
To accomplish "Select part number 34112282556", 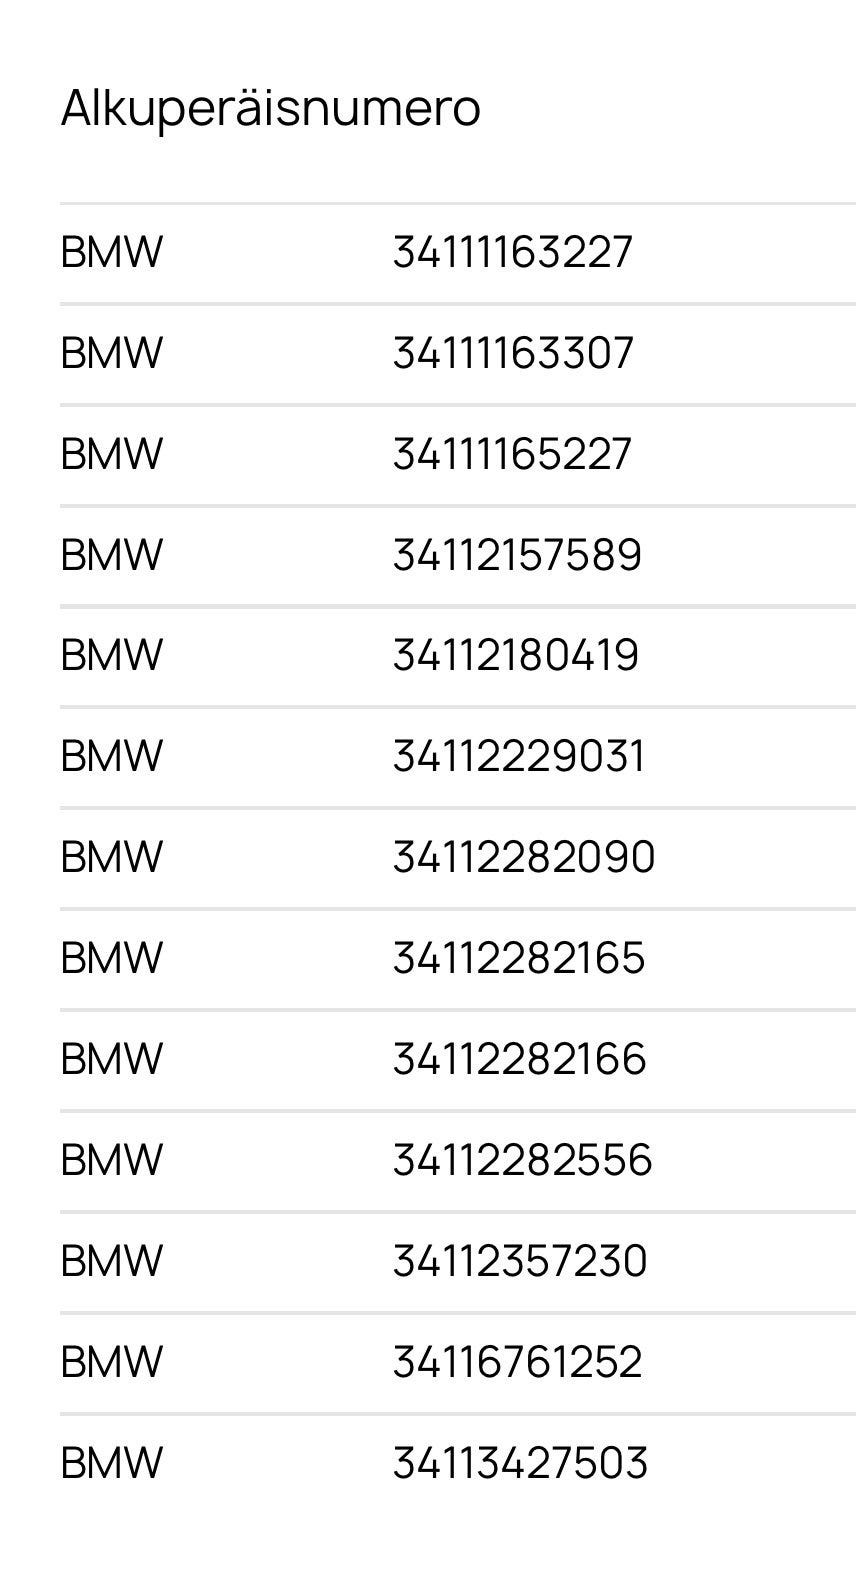I will click(522, 1160).
